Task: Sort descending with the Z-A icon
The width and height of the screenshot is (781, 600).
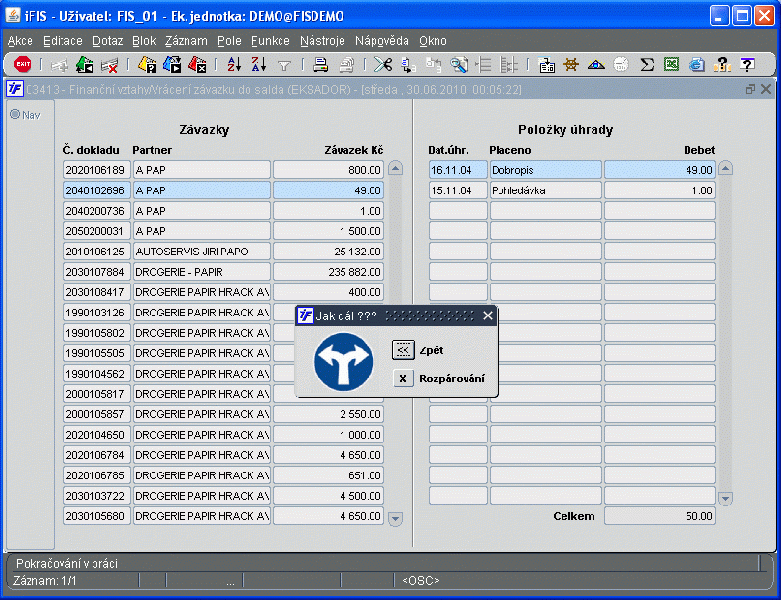Action: click(x=259, y=65)
